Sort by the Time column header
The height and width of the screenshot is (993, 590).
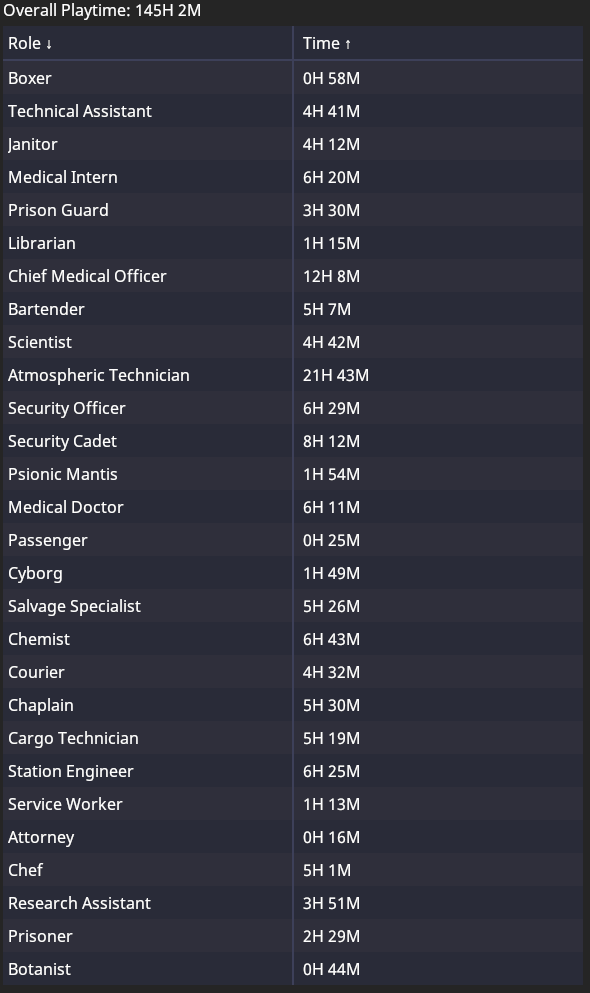tap(438, 43)
